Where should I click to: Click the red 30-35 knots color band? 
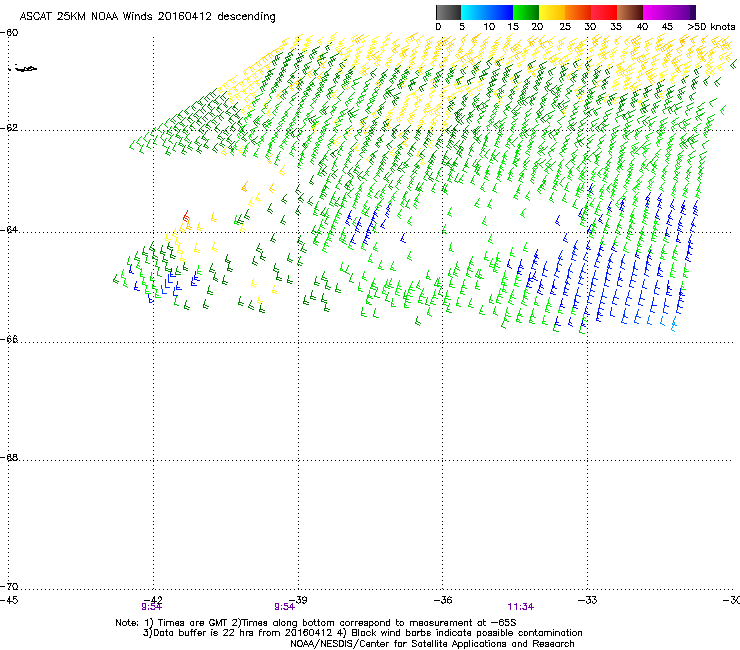[x=604, y=12]
